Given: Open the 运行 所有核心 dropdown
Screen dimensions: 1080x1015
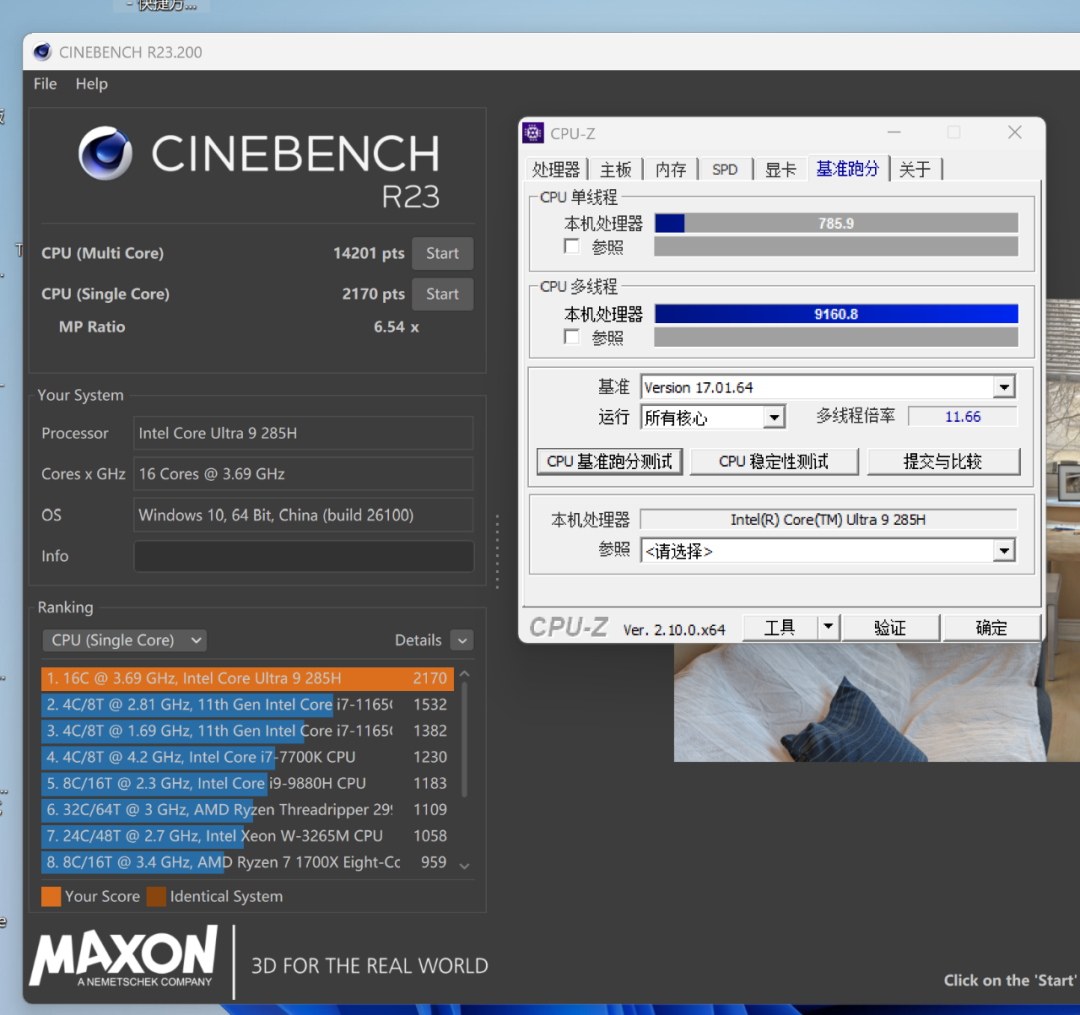Looking at the screenshot, I should point(774,417).
